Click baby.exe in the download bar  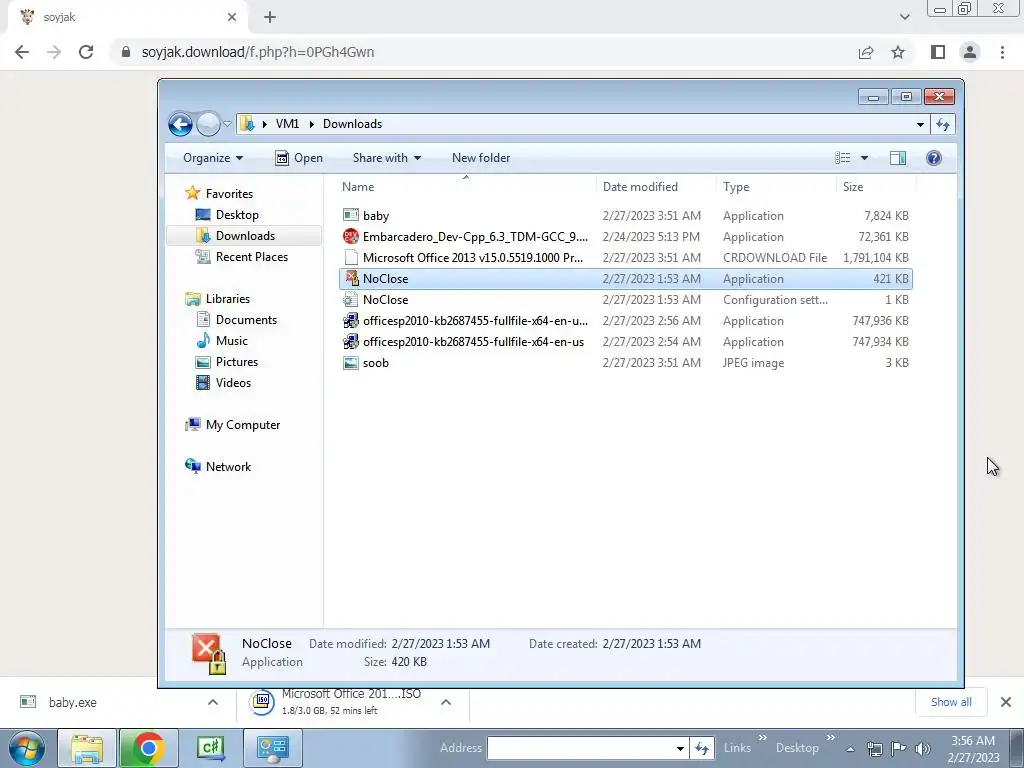click(x=72, y=703)
